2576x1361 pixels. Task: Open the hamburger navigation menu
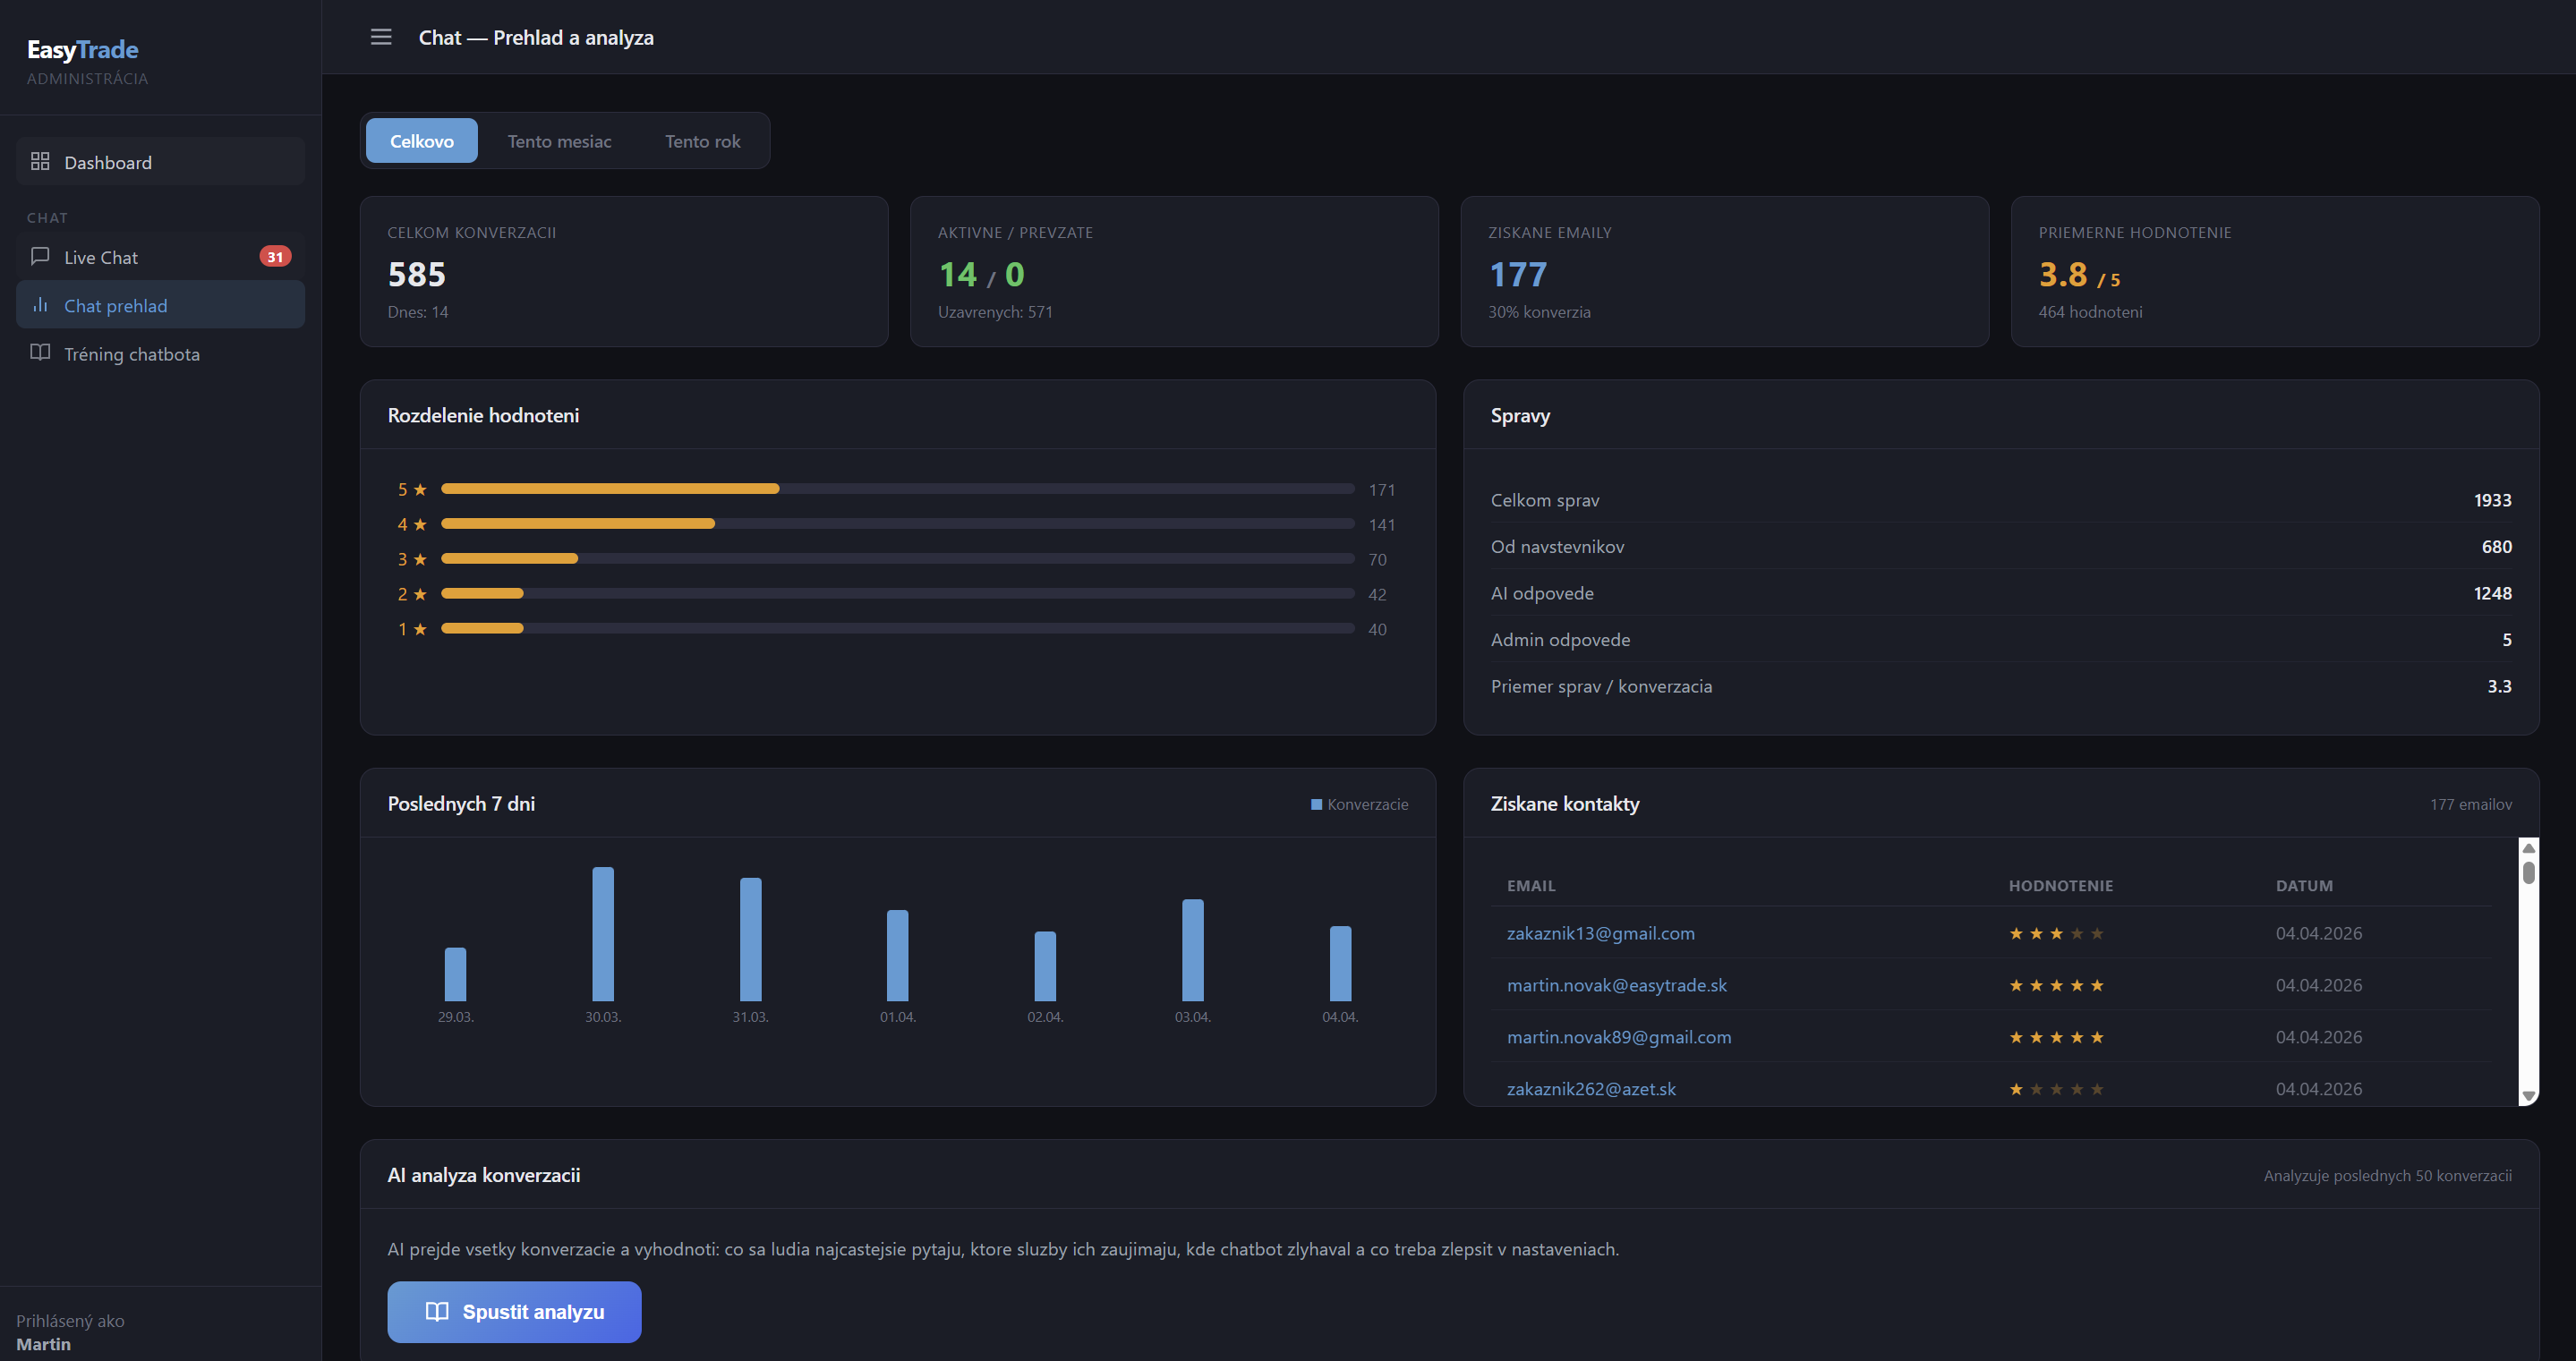tap(381, 36)
